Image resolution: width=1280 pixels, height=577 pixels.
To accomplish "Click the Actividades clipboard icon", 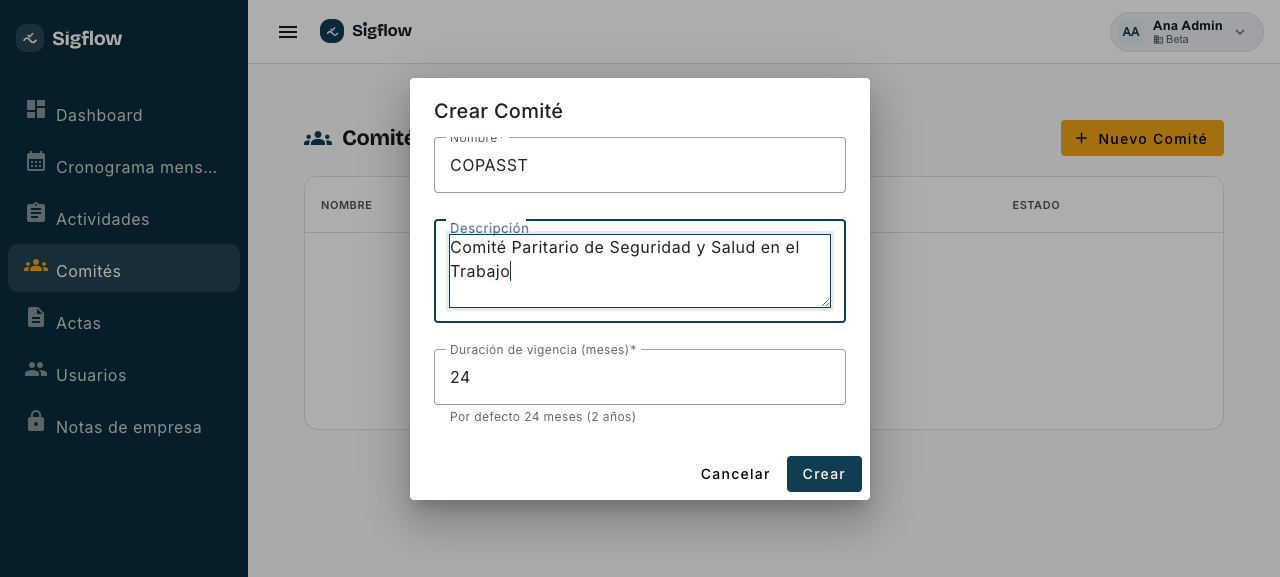I will (x=36, y=213).
